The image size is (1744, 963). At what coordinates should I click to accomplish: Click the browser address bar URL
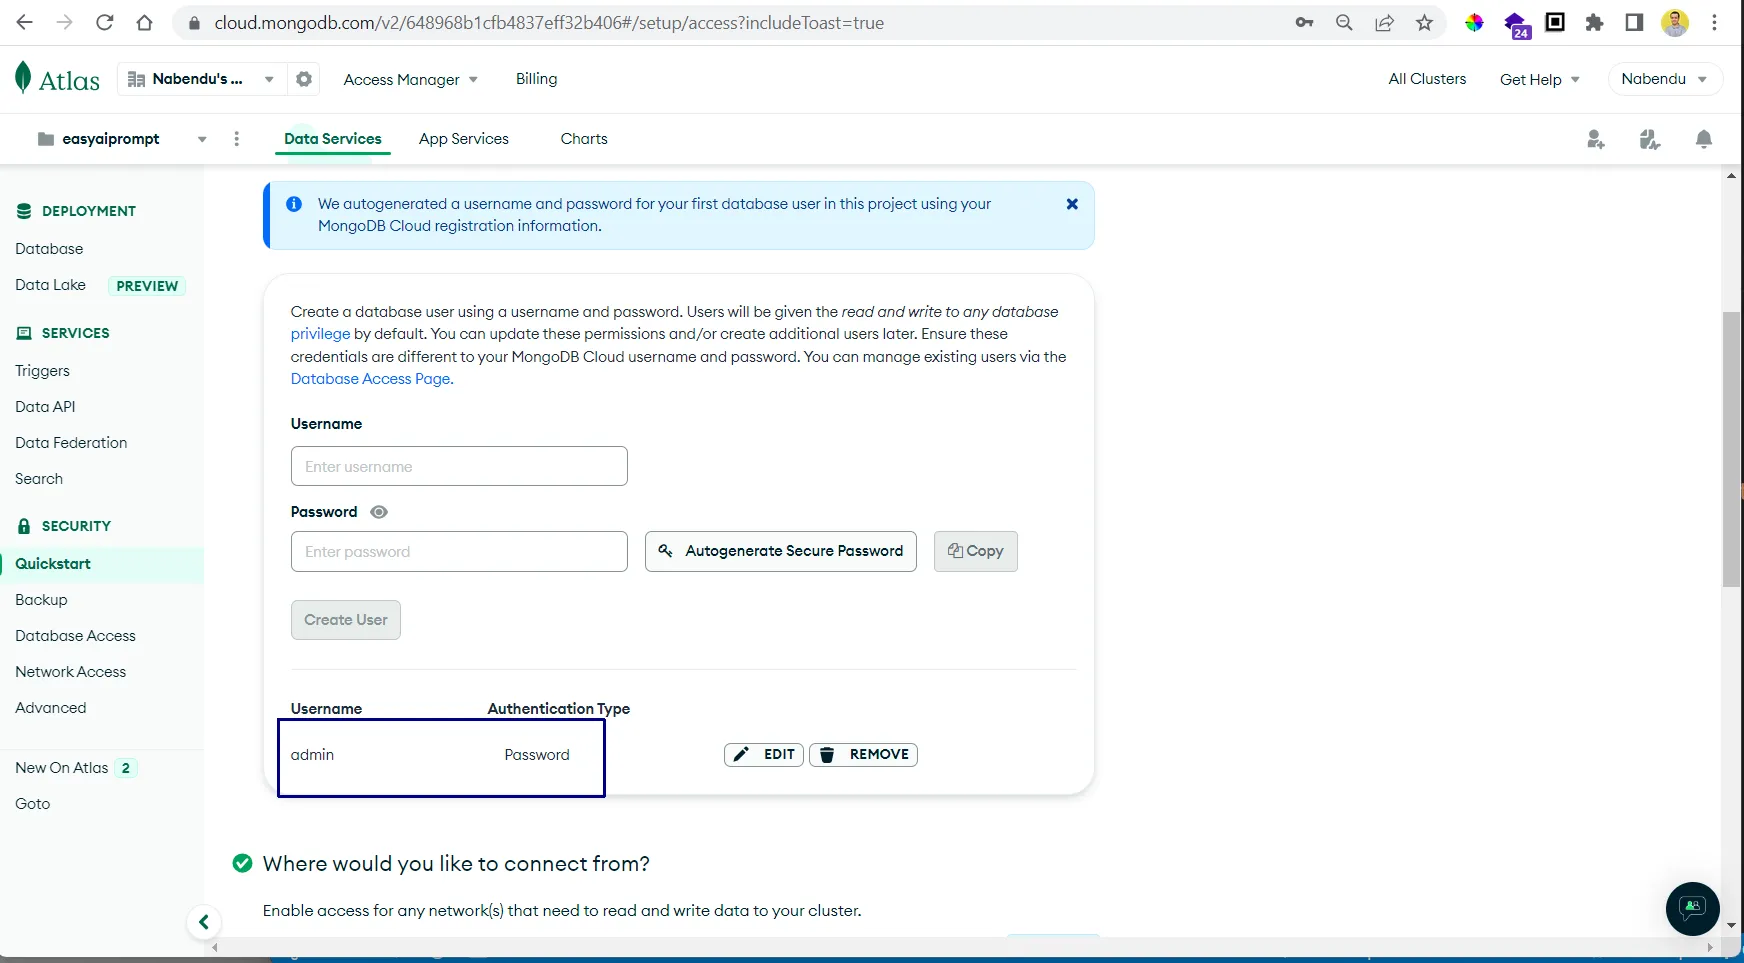point(549,22)
